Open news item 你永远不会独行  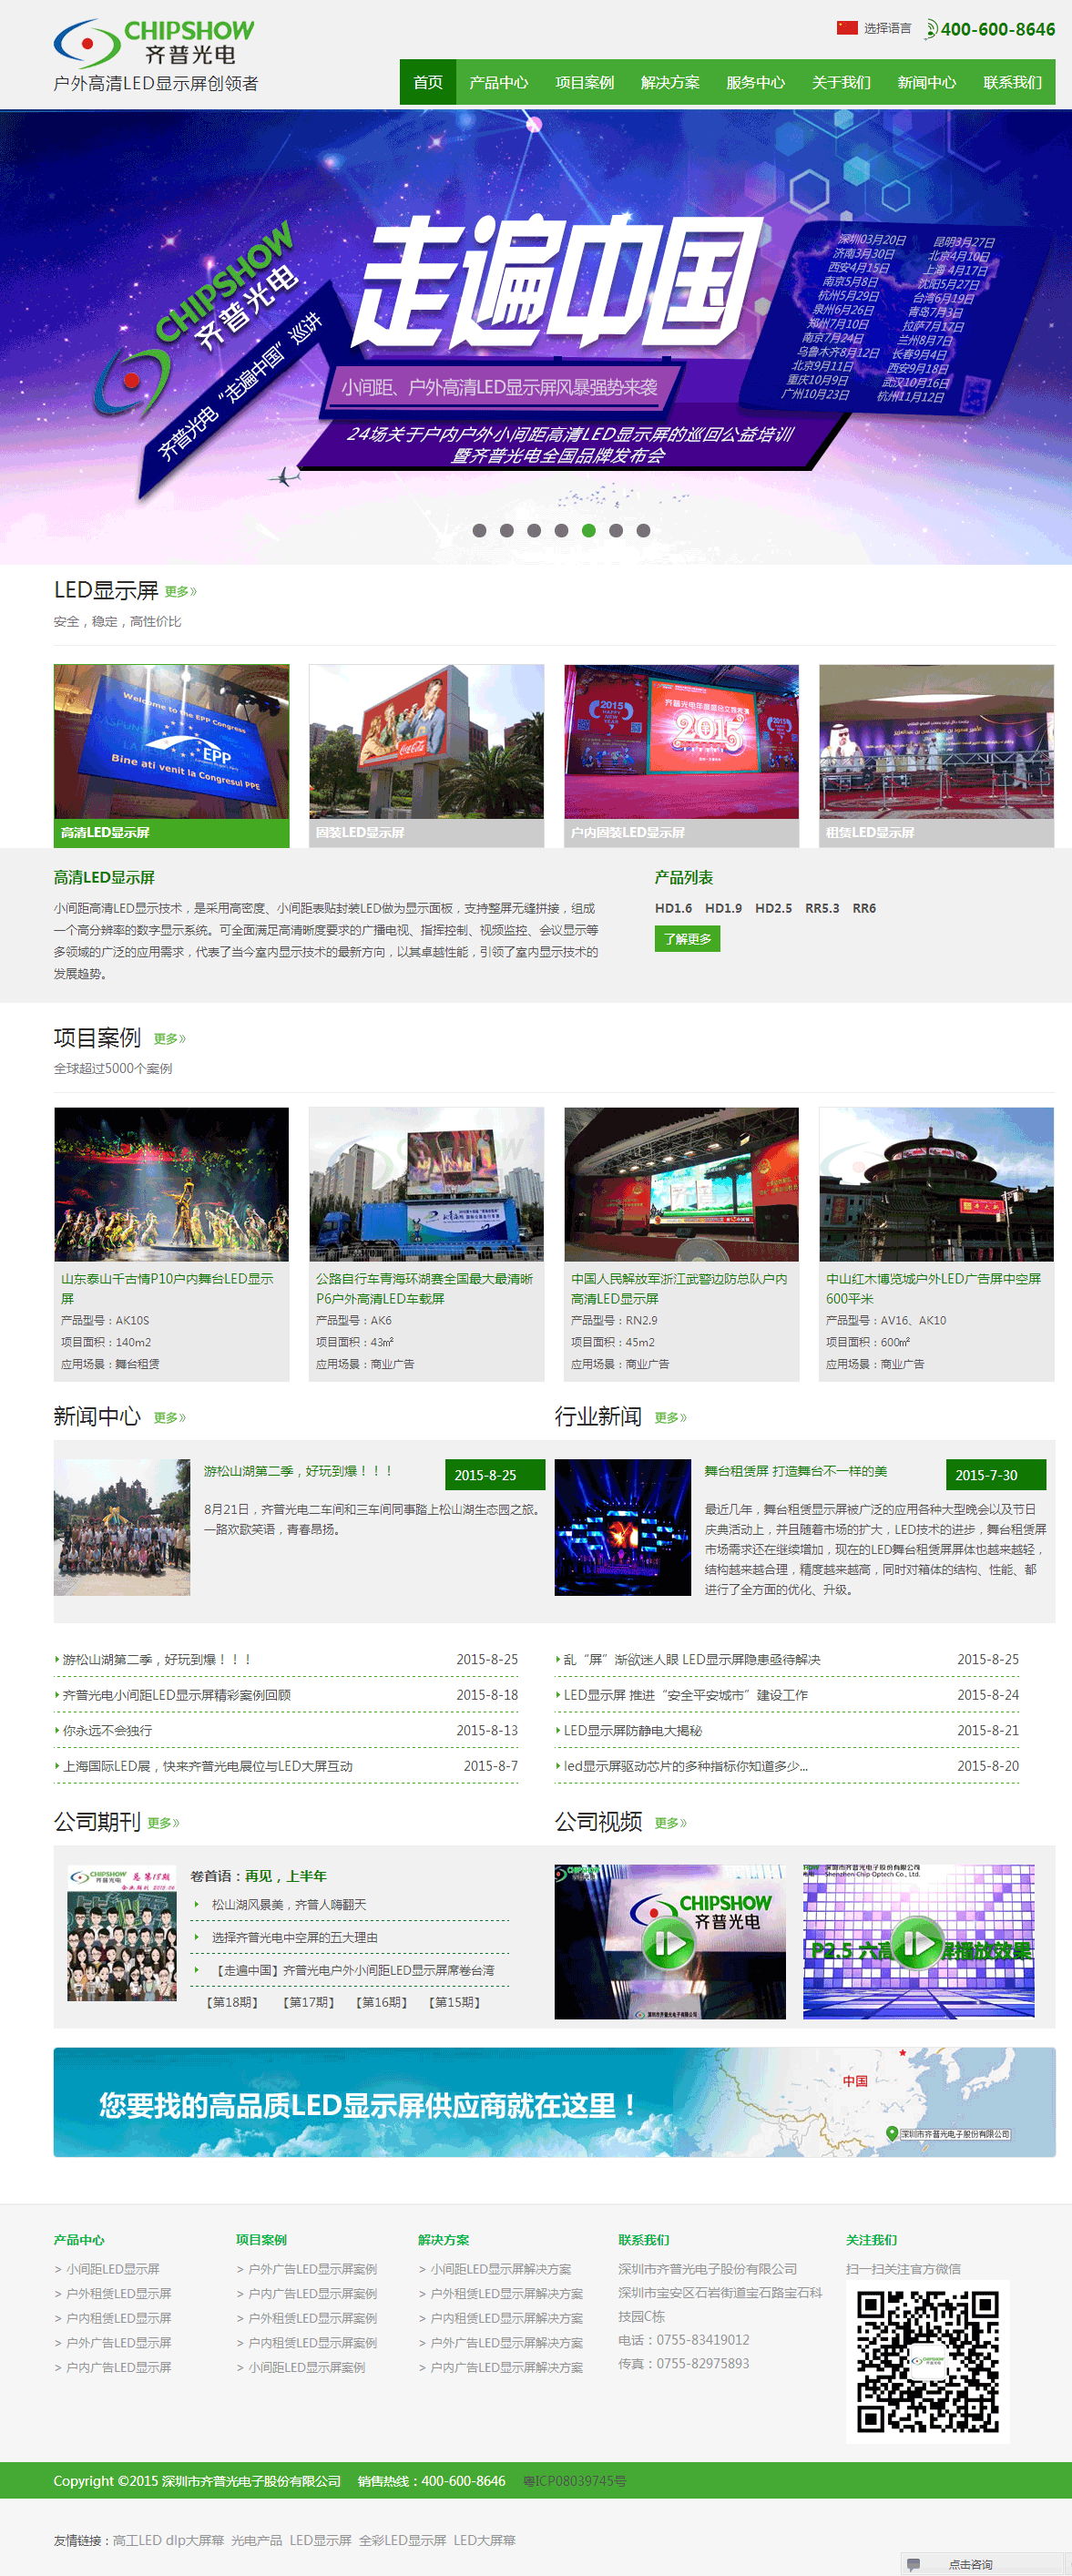pos(108,1731)
